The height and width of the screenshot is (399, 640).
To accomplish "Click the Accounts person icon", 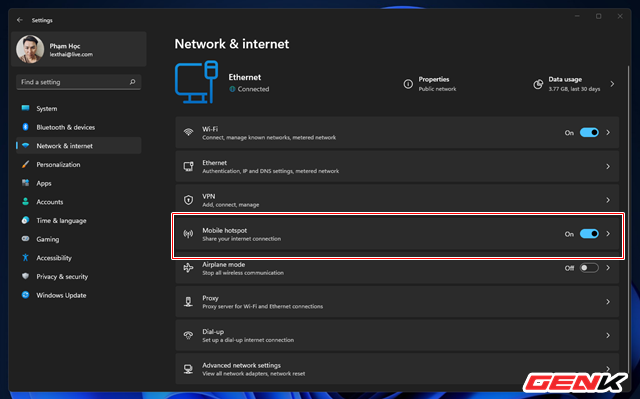I will pyautogui.click(x=25, y=202).
